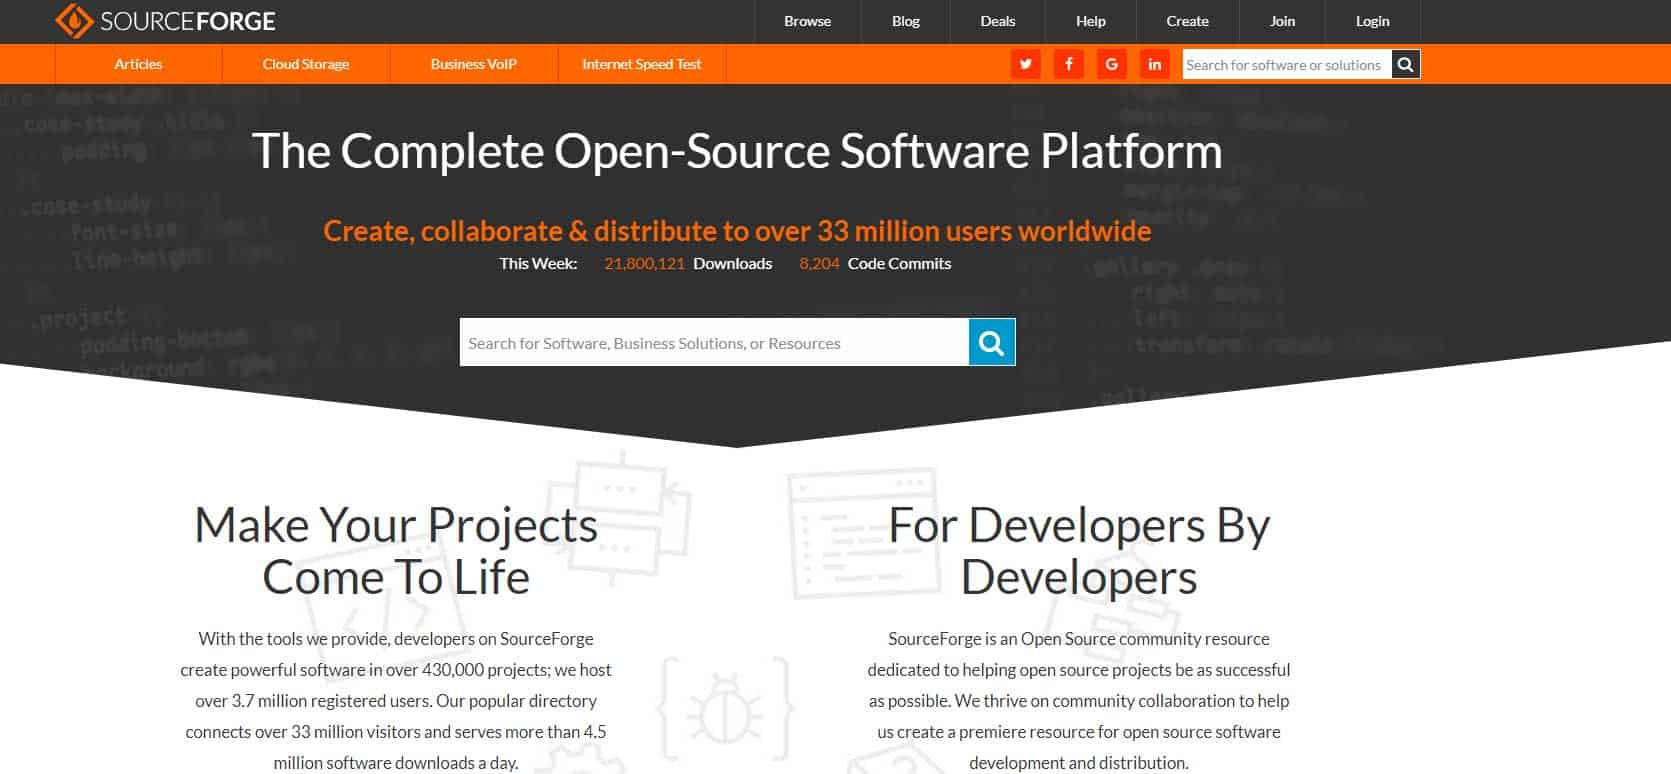Click the 'For Developers By Developers' heading

(1079, 551)
